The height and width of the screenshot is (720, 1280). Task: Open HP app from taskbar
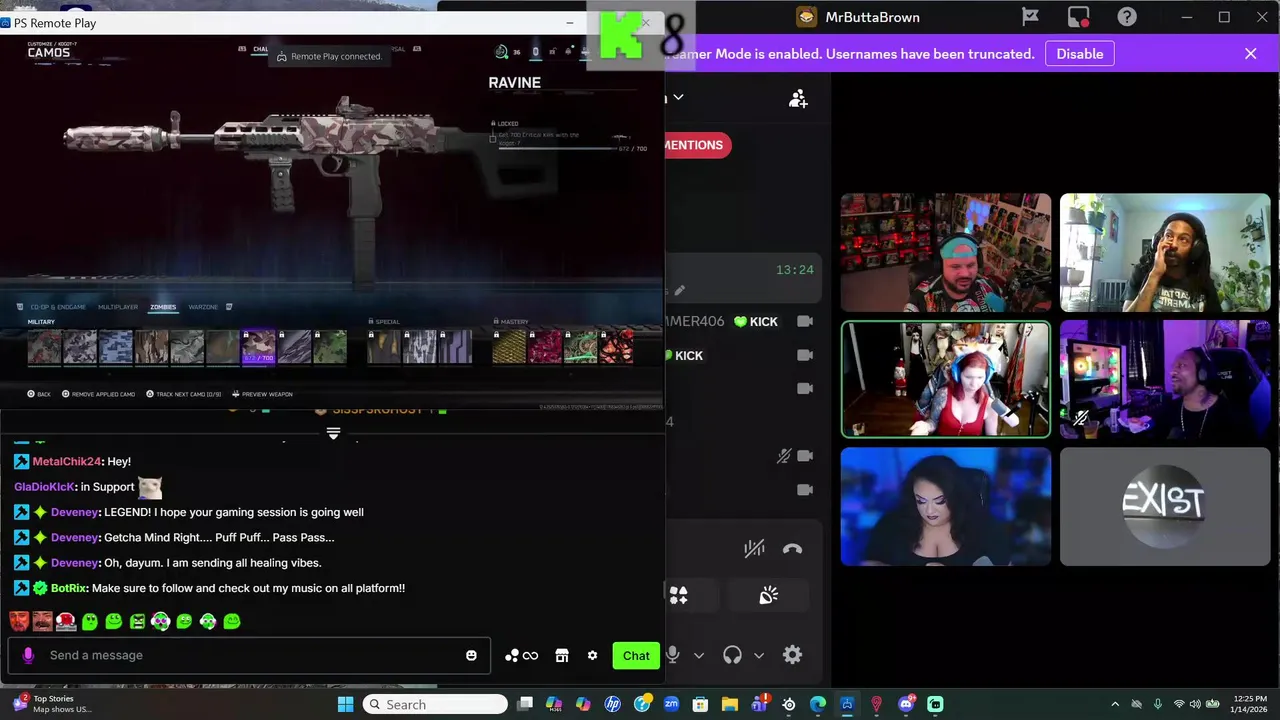coord(613,704)
